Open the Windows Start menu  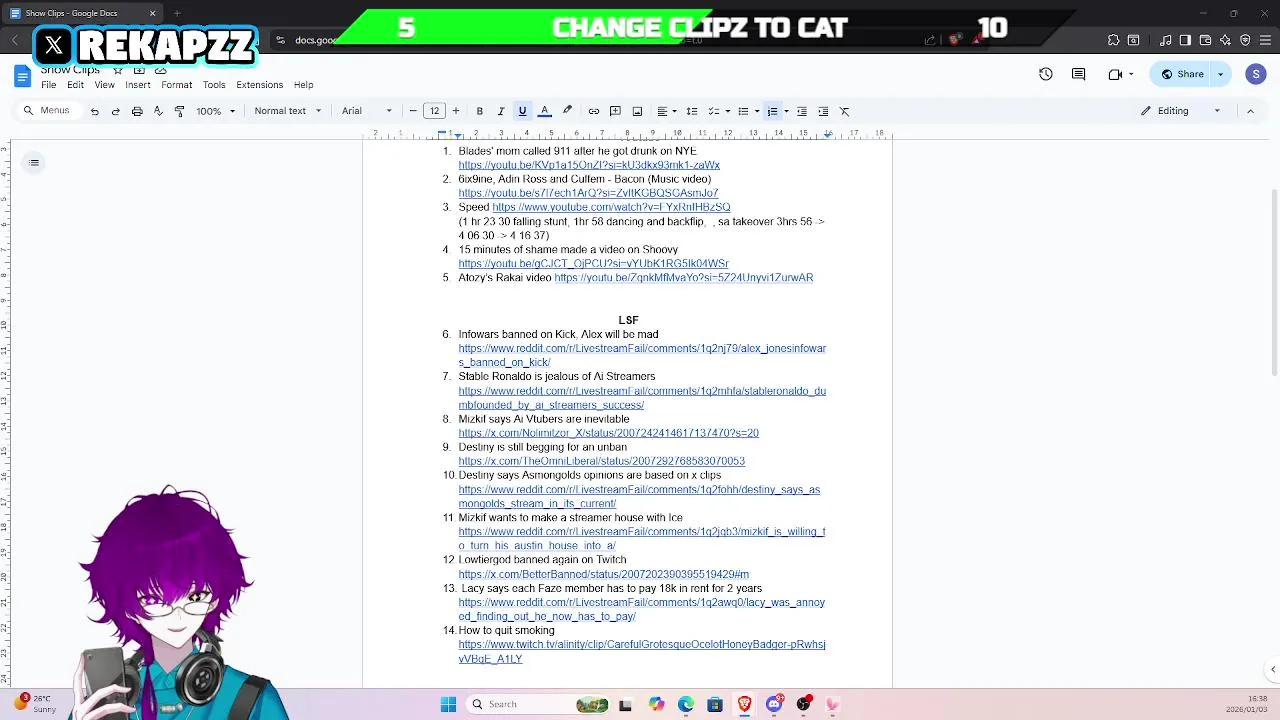448,704
